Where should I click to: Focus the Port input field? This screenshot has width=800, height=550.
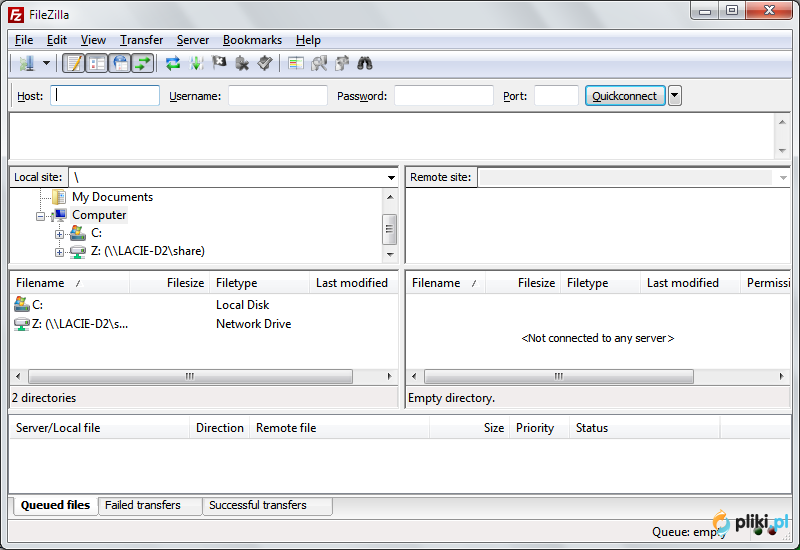pyautogui.click(x=556, y=95)
